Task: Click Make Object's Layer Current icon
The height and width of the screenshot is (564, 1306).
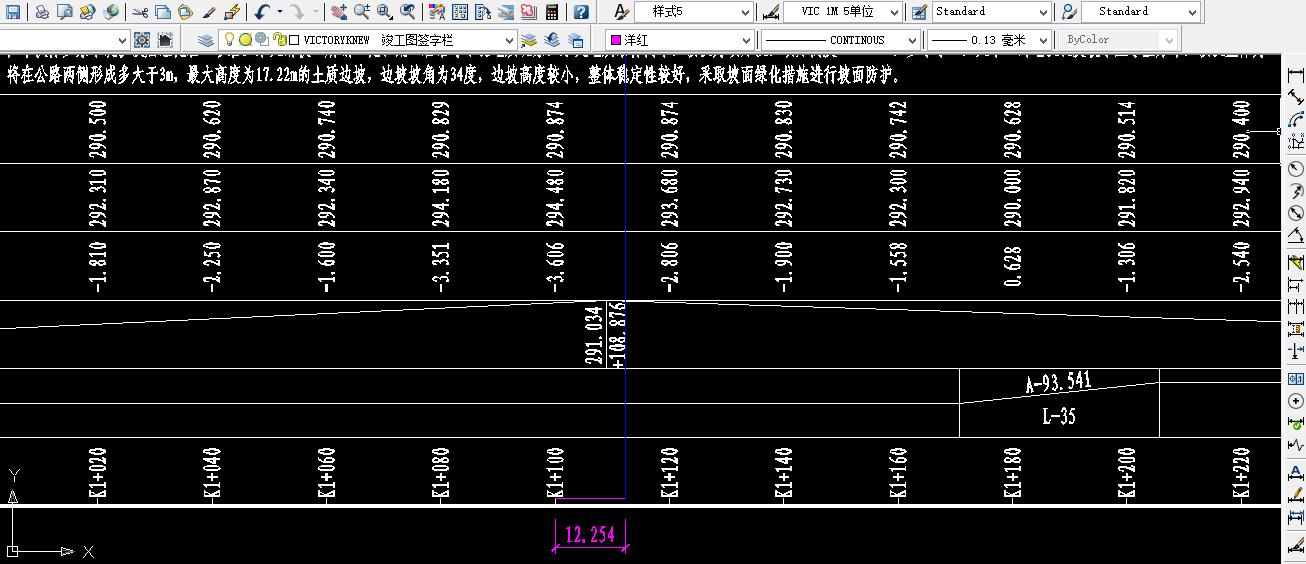Action: pos(529,40)
